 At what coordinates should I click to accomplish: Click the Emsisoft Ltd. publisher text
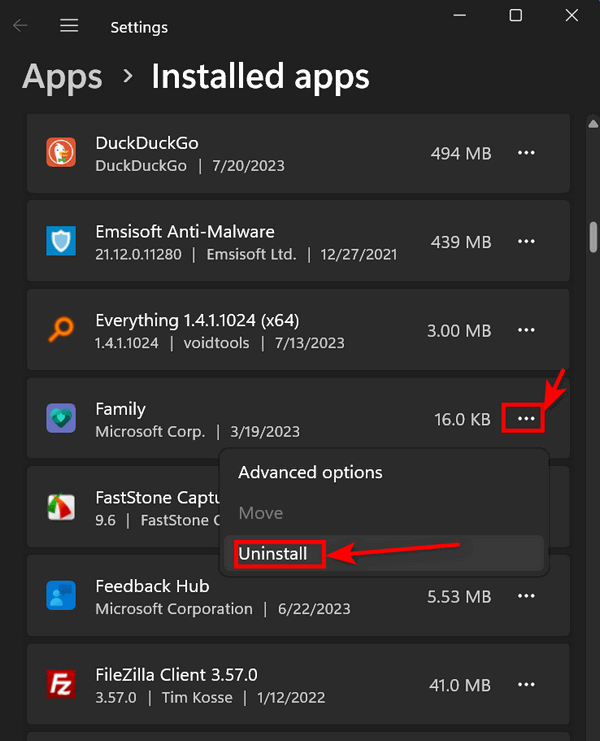pyautogui.click(x=251, y=254)
